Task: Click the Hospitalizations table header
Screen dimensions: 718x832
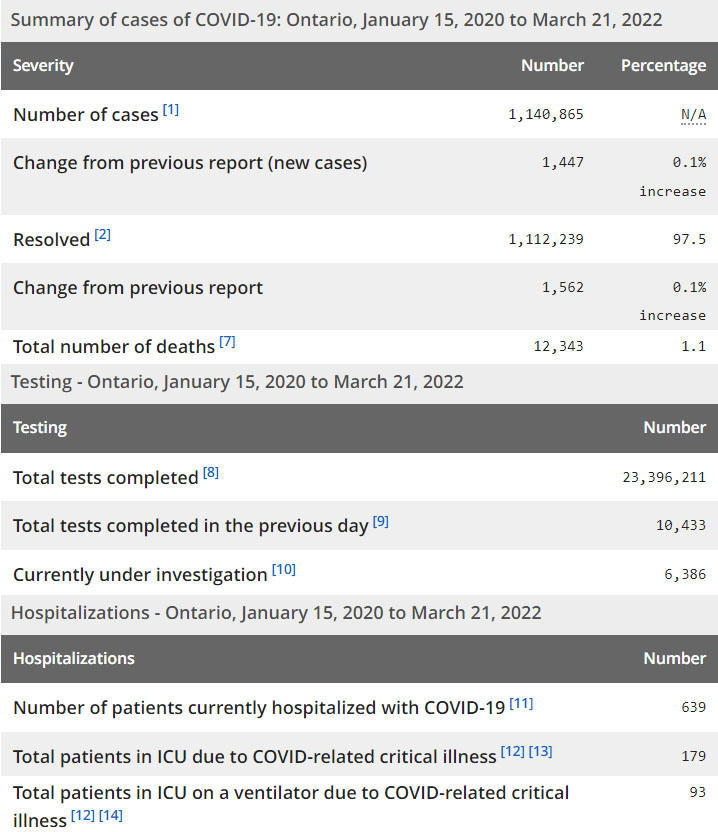Action: tap(74, 659)
